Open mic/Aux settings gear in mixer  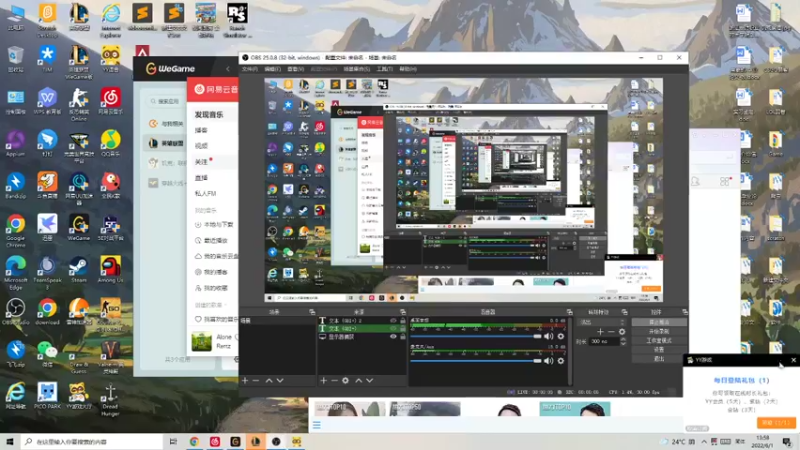coord(561,361)
